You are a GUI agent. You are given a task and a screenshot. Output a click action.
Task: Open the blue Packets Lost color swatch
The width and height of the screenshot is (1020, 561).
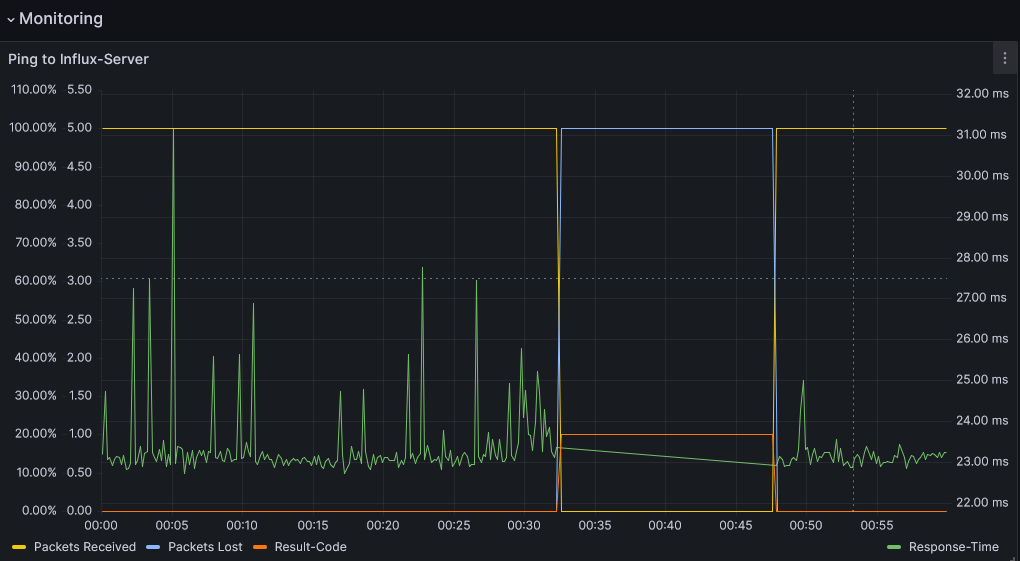tap(153, 547)
